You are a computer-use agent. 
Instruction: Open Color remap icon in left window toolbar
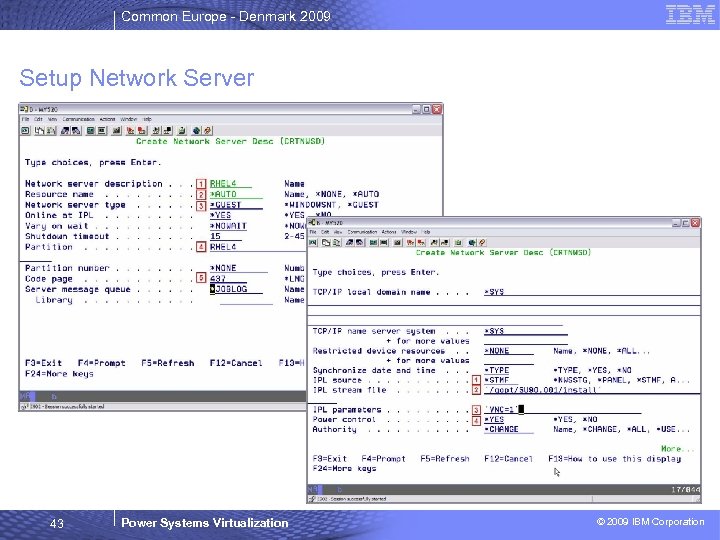(x=102, y=130)
